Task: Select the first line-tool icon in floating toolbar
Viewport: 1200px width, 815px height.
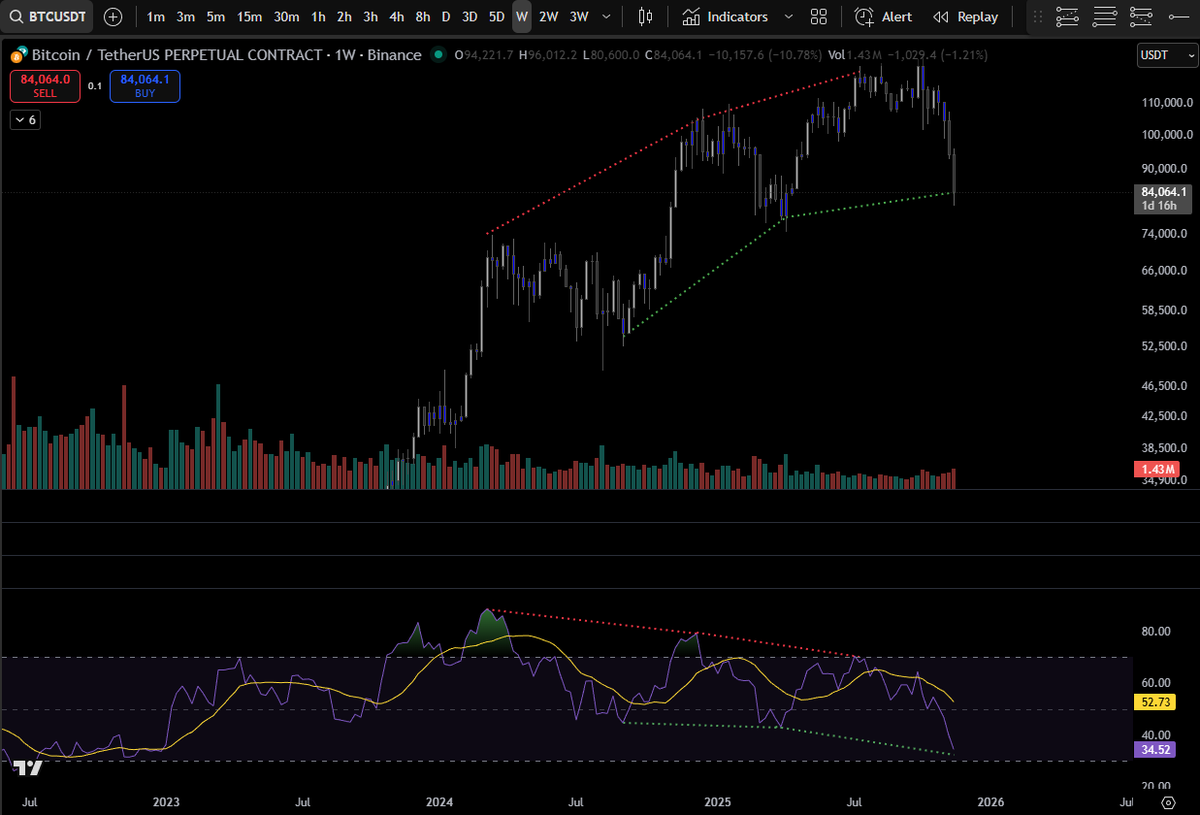Action: [x=1067, y=16]
